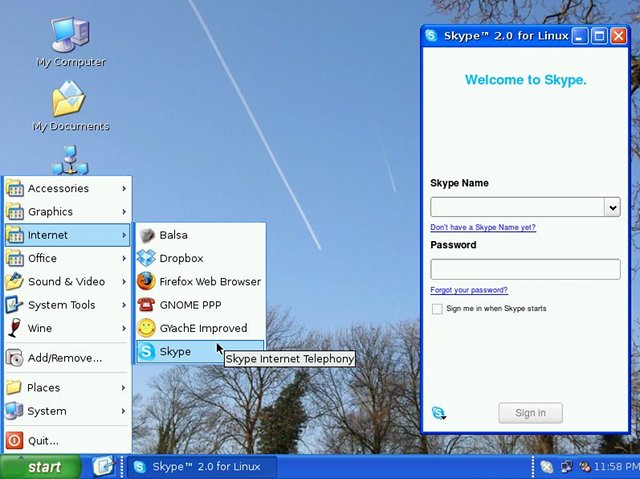Click the Password input field

click(525, 269)
